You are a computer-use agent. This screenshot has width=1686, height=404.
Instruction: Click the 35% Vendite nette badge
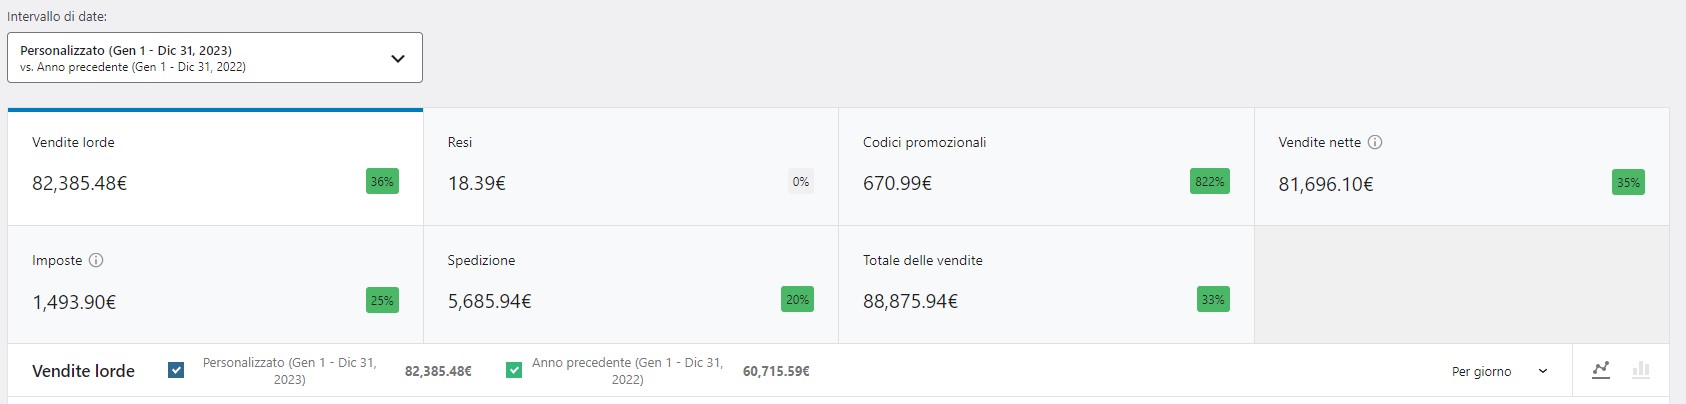1628,183
